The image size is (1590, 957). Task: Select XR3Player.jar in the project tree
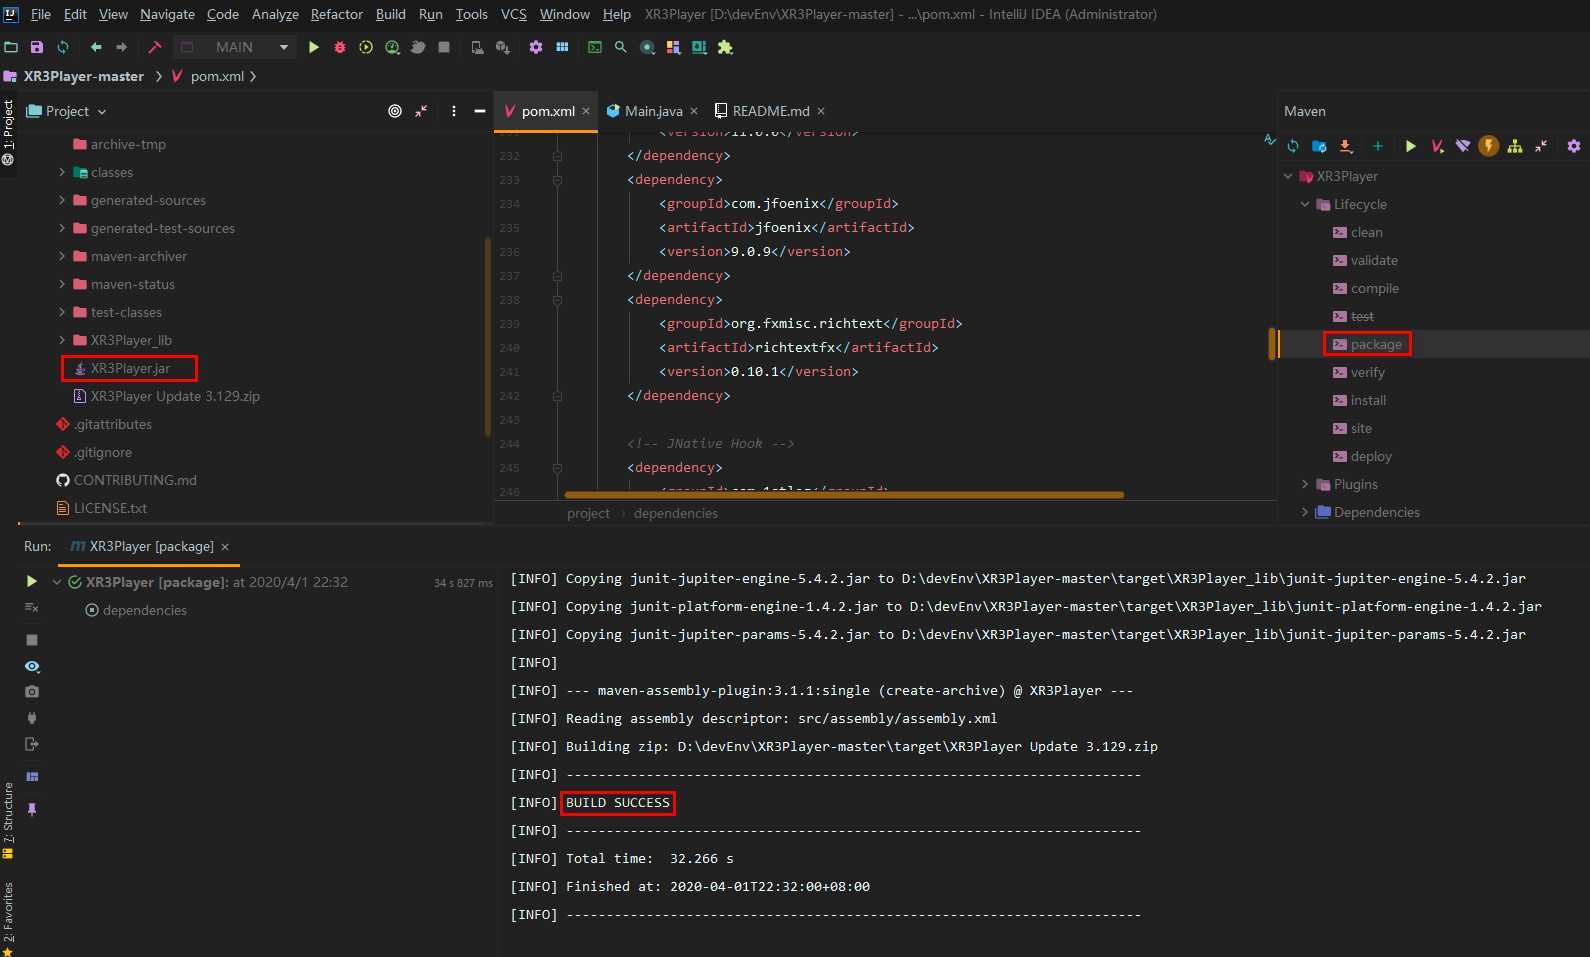pos(130,368)
